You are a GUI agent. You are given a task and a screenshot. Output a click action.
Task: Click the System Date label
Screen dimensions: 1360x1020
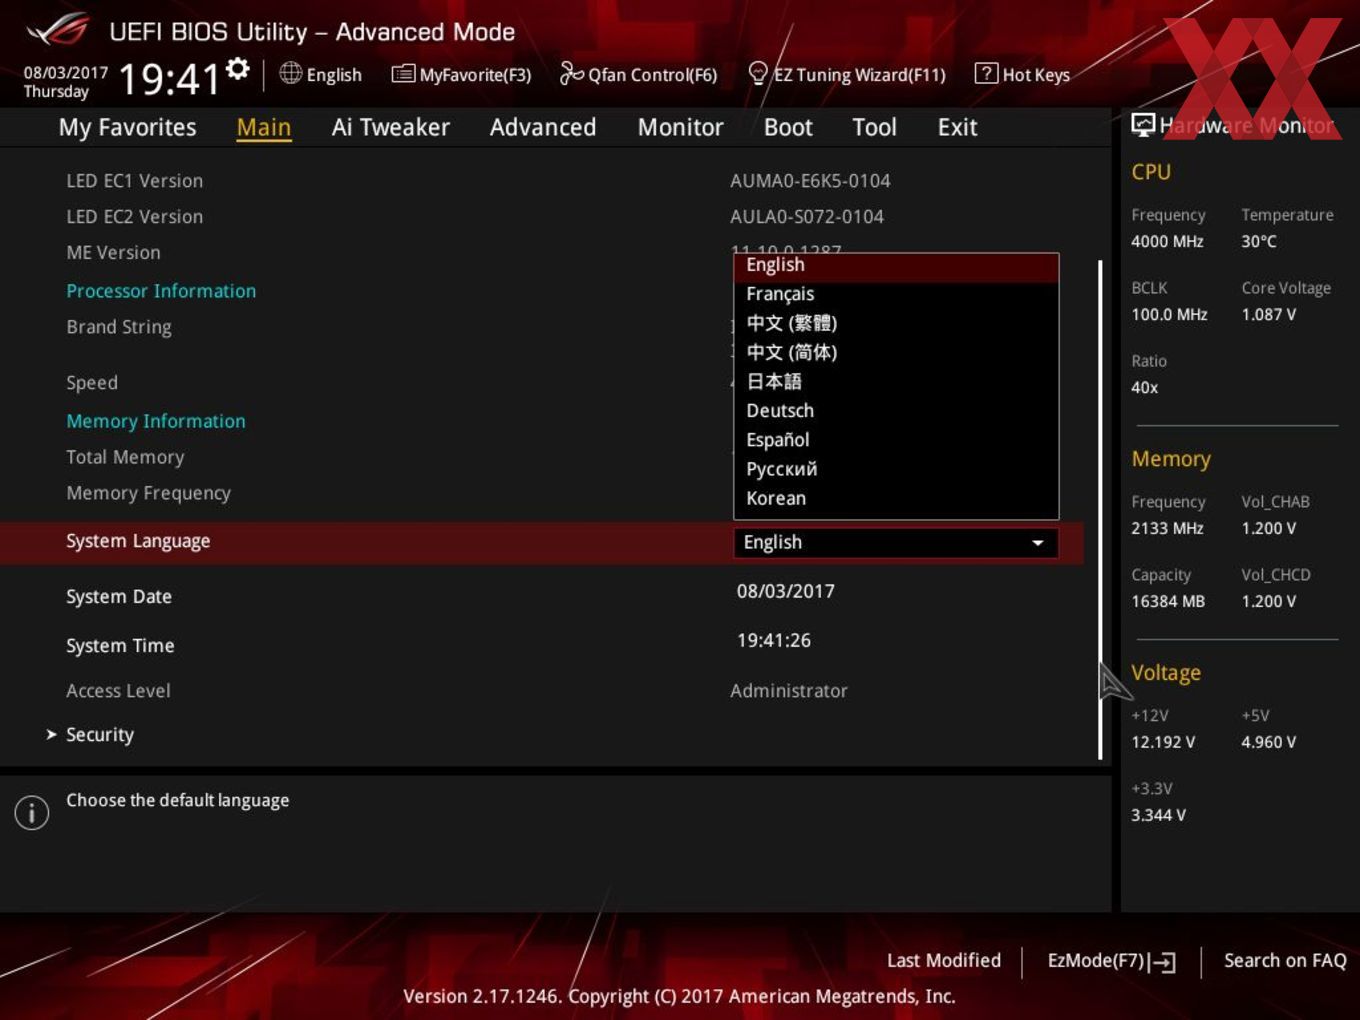click(x=119, y=596)
